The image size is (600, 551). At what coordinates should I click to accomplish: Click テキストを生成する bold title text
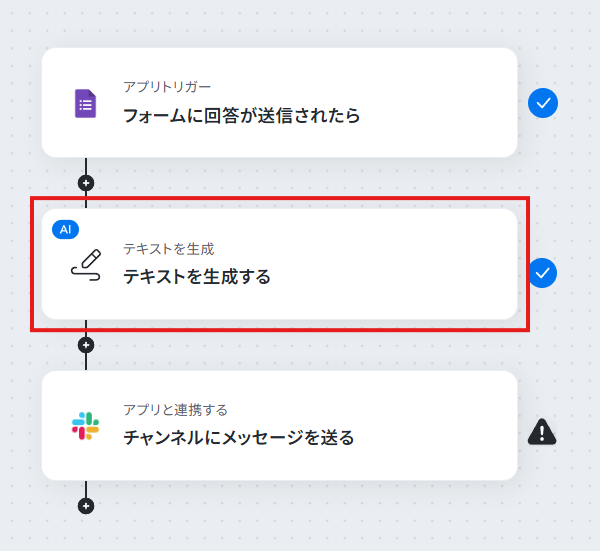tap(197, 277)
